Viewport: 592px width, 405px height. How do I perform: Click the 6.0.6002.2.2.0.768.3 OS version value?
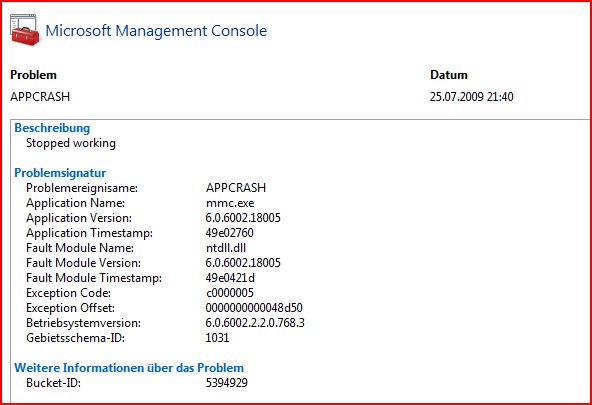point(255,323)
